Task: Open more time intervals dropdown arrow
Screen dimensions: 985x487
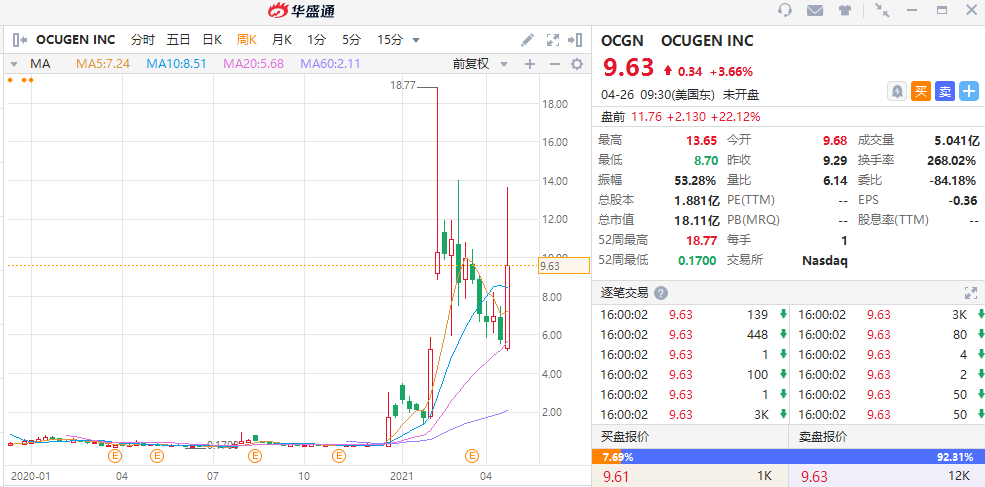Action: (x=416, y=41)
